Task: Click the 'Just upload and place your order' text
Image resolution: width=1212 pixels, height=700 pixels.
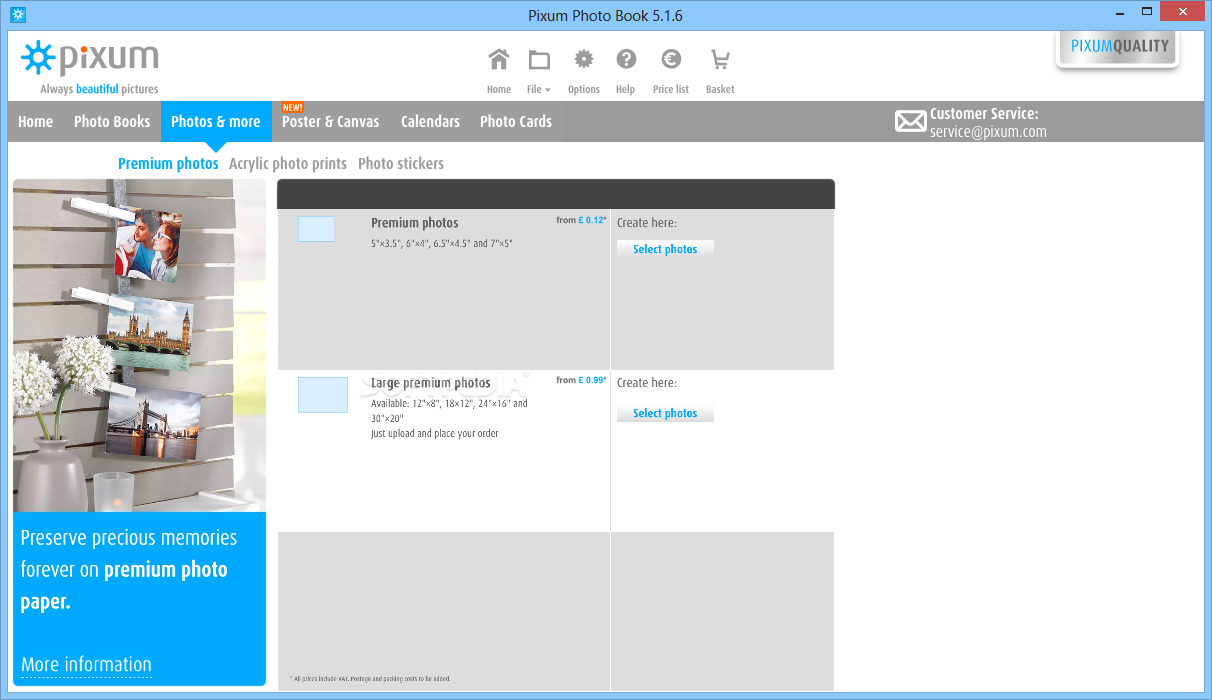Action: (435, 434)
